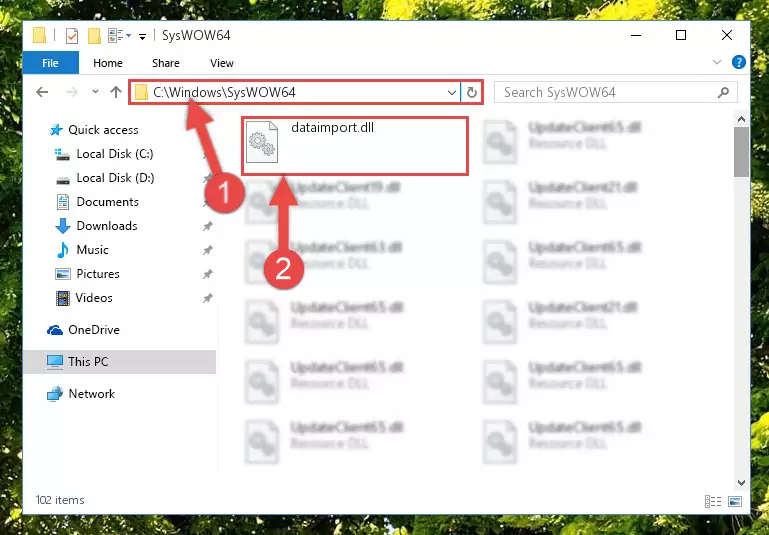769x535 pixels.
Task: Go forward with the right arrow button
Action: (x=72, y=92)
